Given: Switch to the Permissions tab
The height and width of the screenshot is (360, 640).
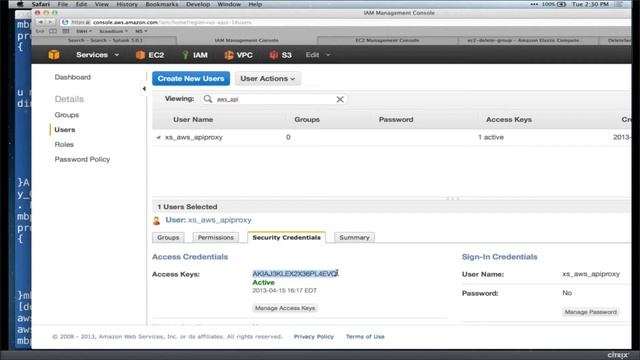Looking at the screenshot, I should [216, 238].
